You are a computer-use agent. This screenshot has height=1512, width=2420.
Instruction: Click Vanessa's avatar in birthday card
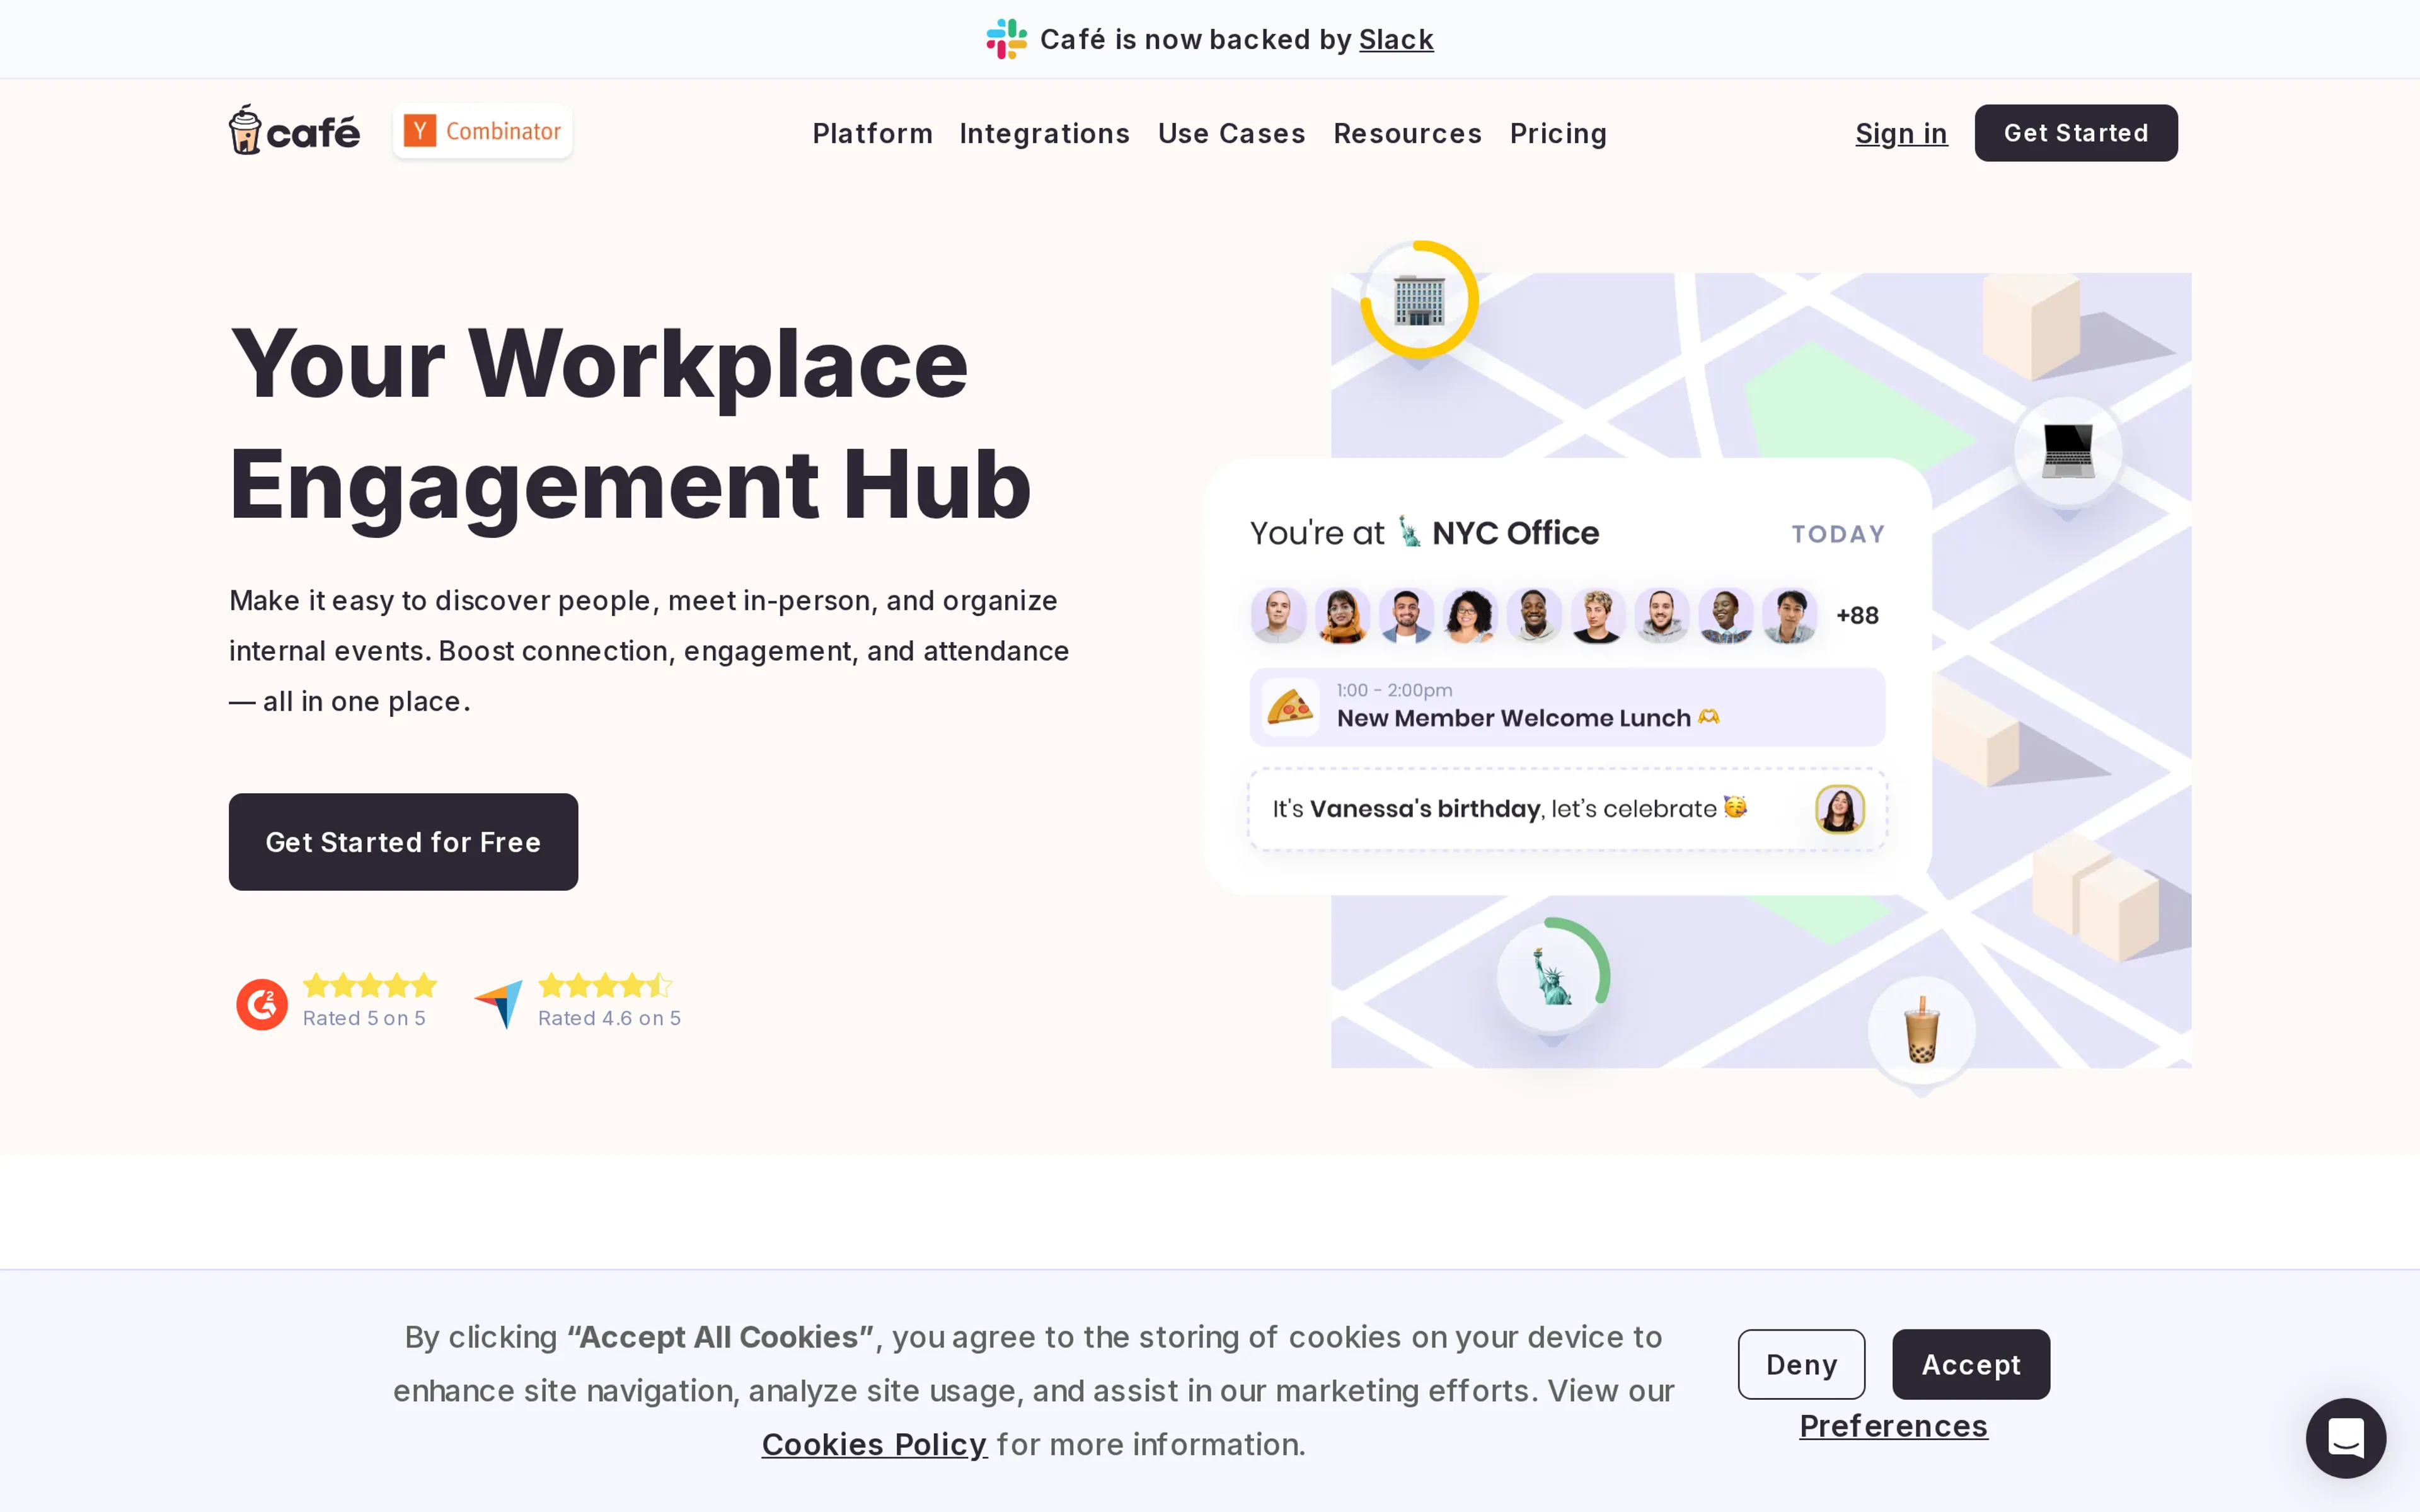point(1839,809)
